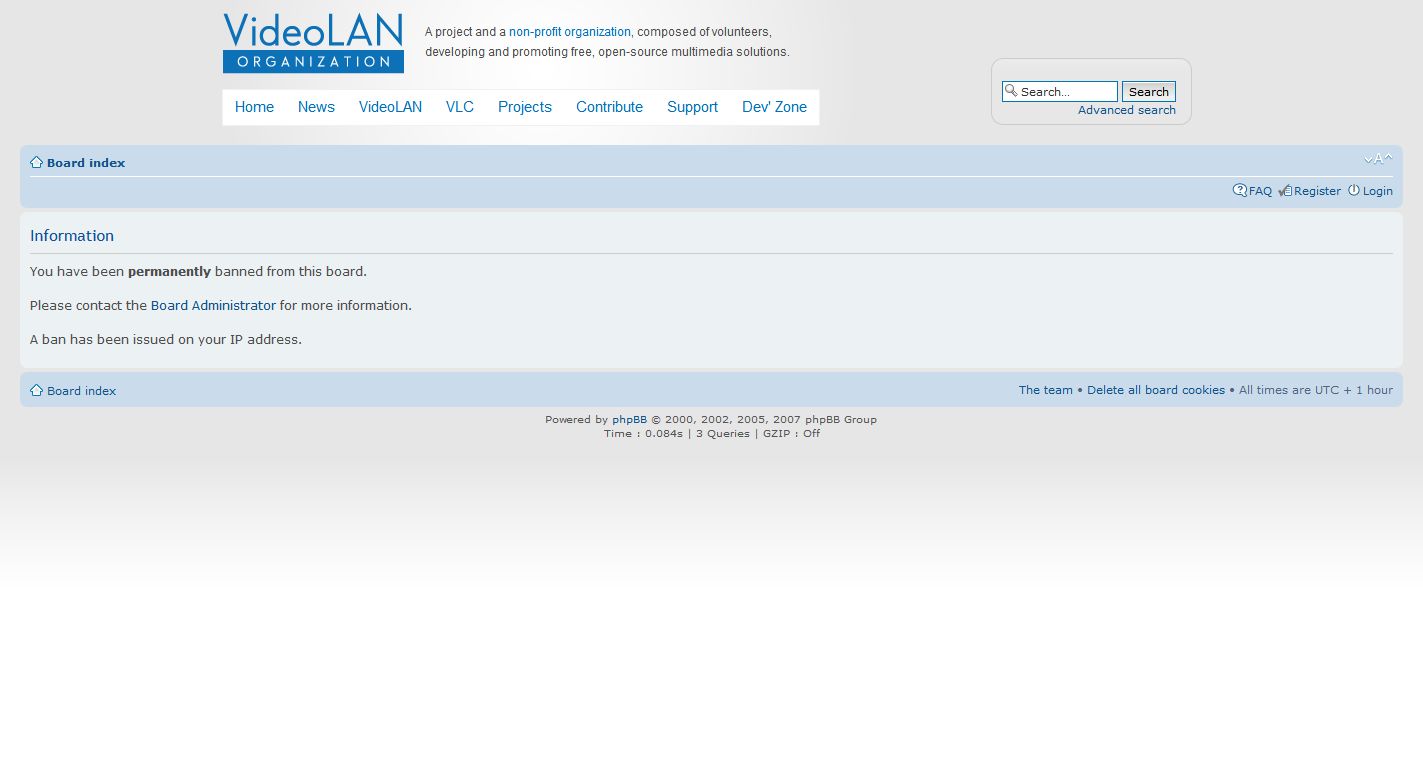Click the VideoLAN Organization logo
The image size is (1423, 781).
tap(313, 43)
